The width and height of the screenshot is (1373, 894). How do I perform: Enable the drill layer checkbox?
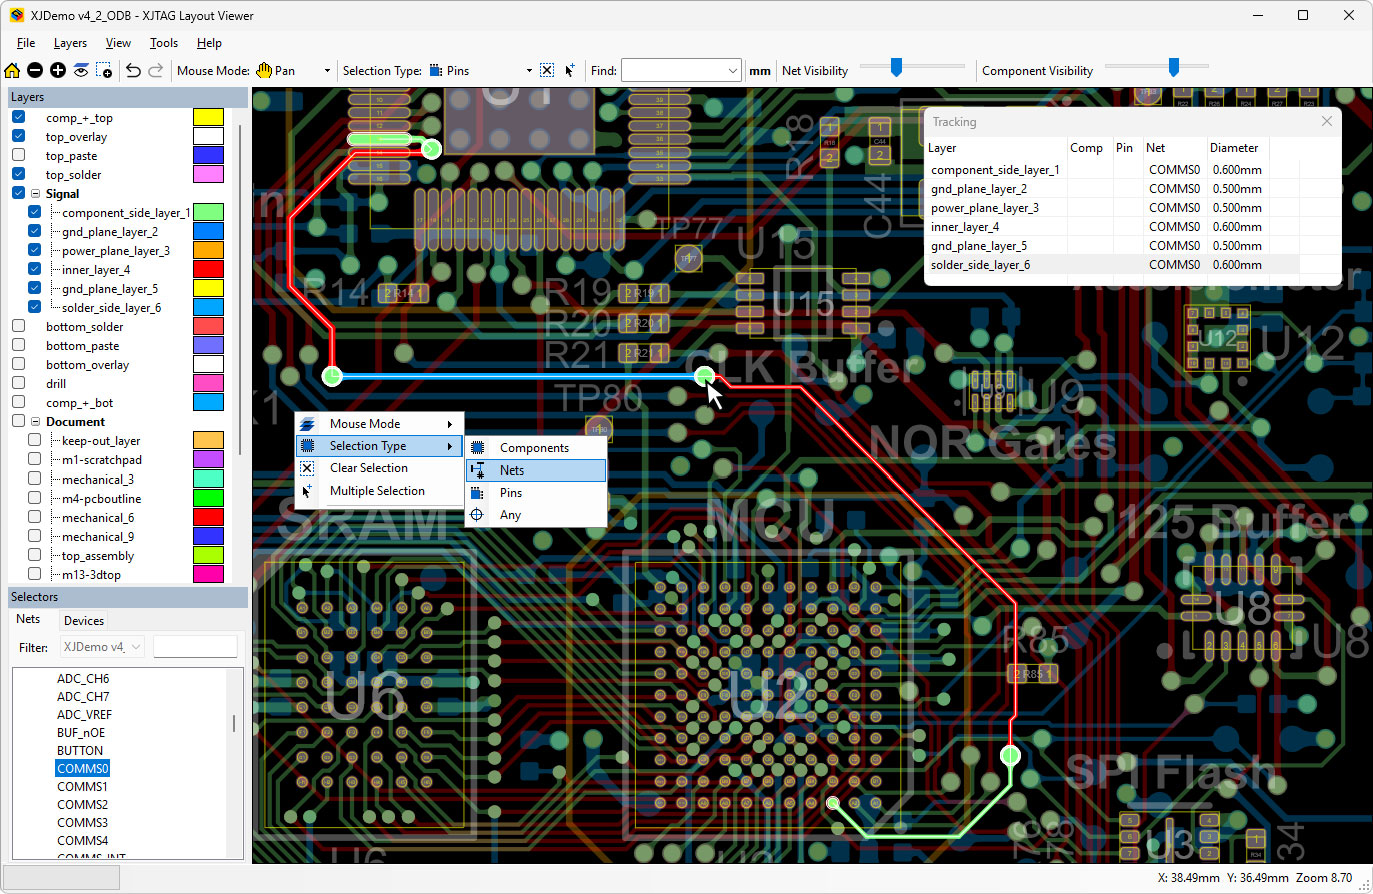18,383
